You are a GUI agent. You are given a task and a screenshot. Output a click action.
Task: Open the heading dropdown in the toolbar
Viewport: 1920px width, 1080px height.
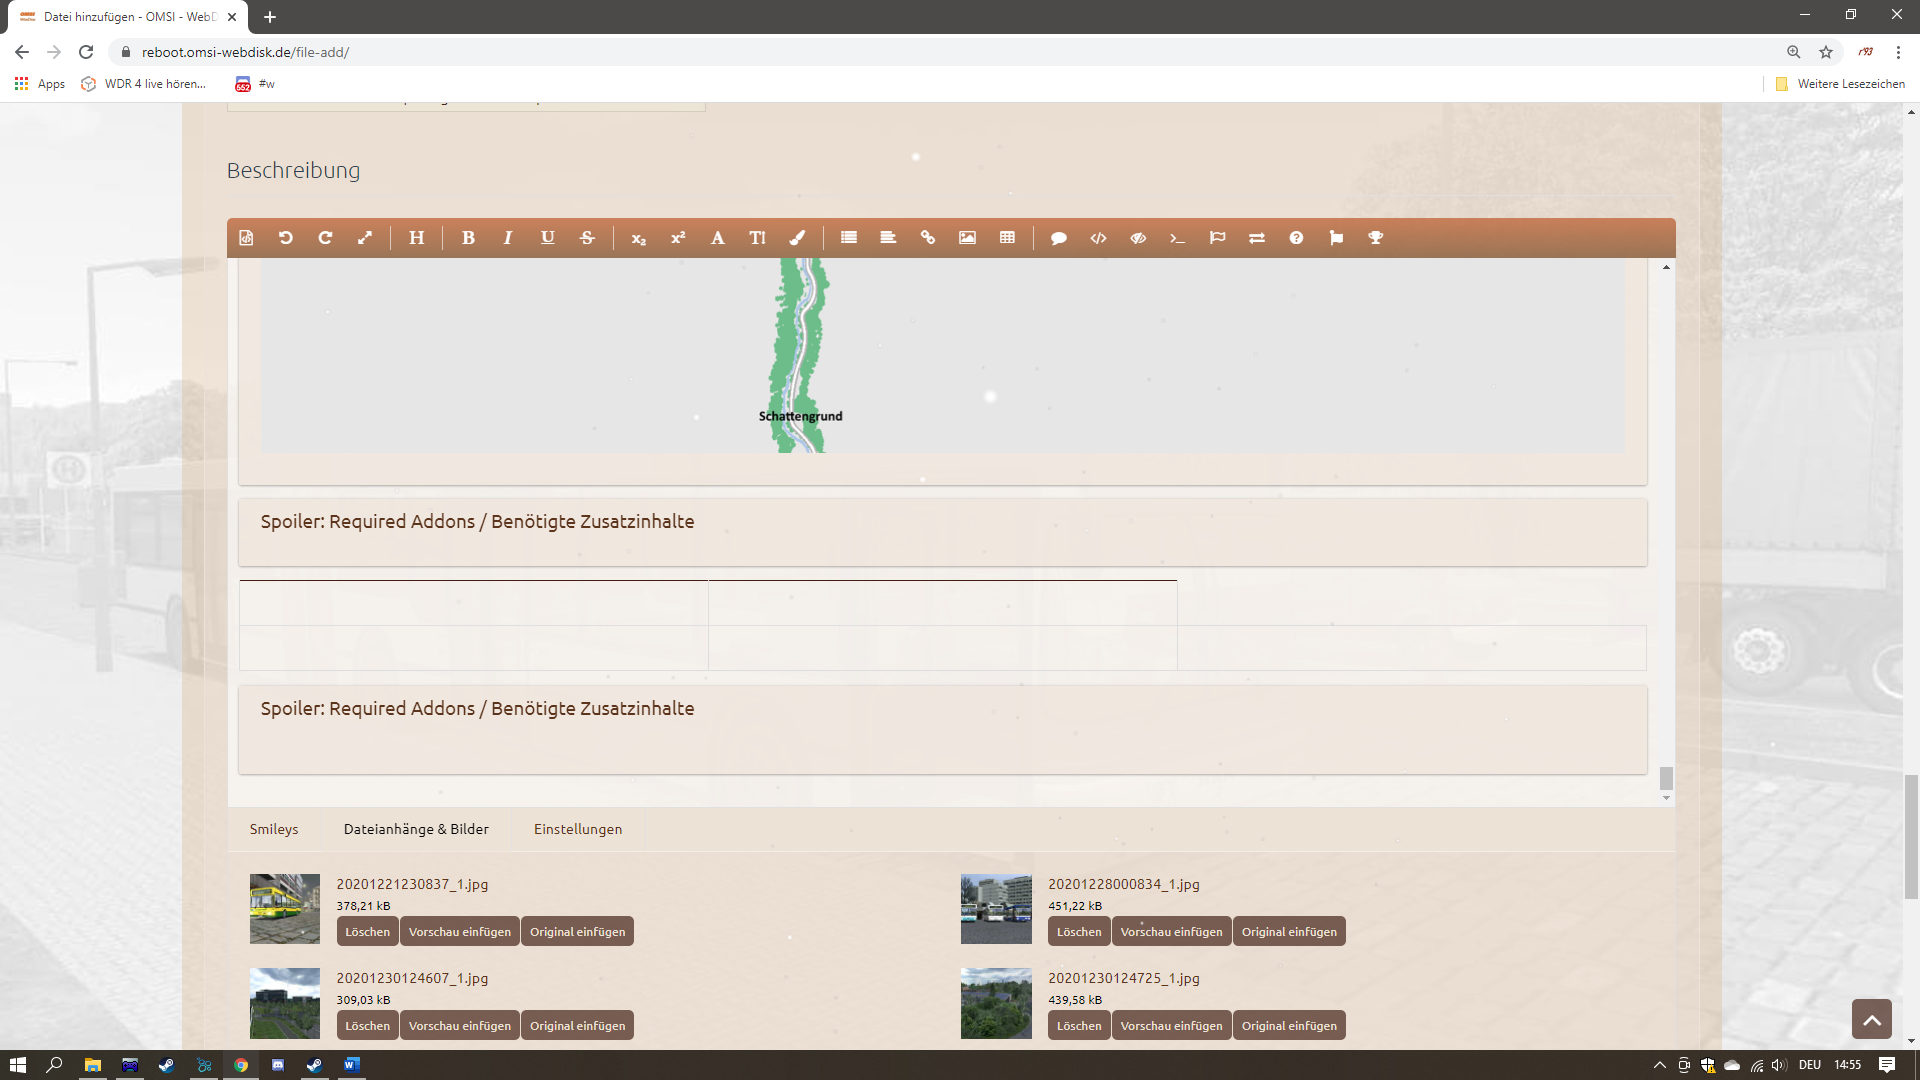coord(417,238)
